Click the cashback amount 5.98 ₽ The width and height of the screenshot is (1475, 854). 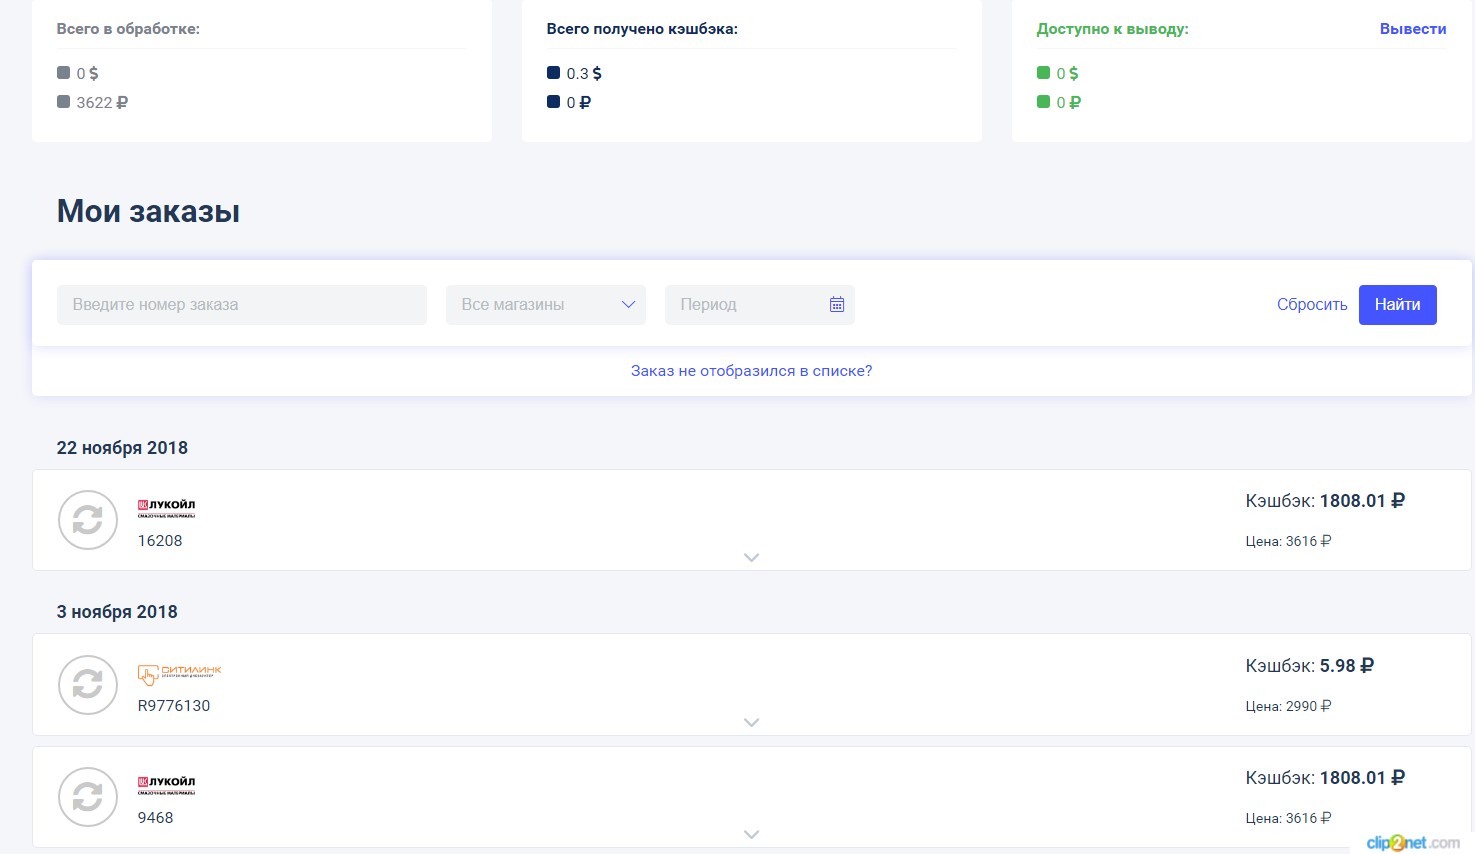click(x=1347, y=666)
